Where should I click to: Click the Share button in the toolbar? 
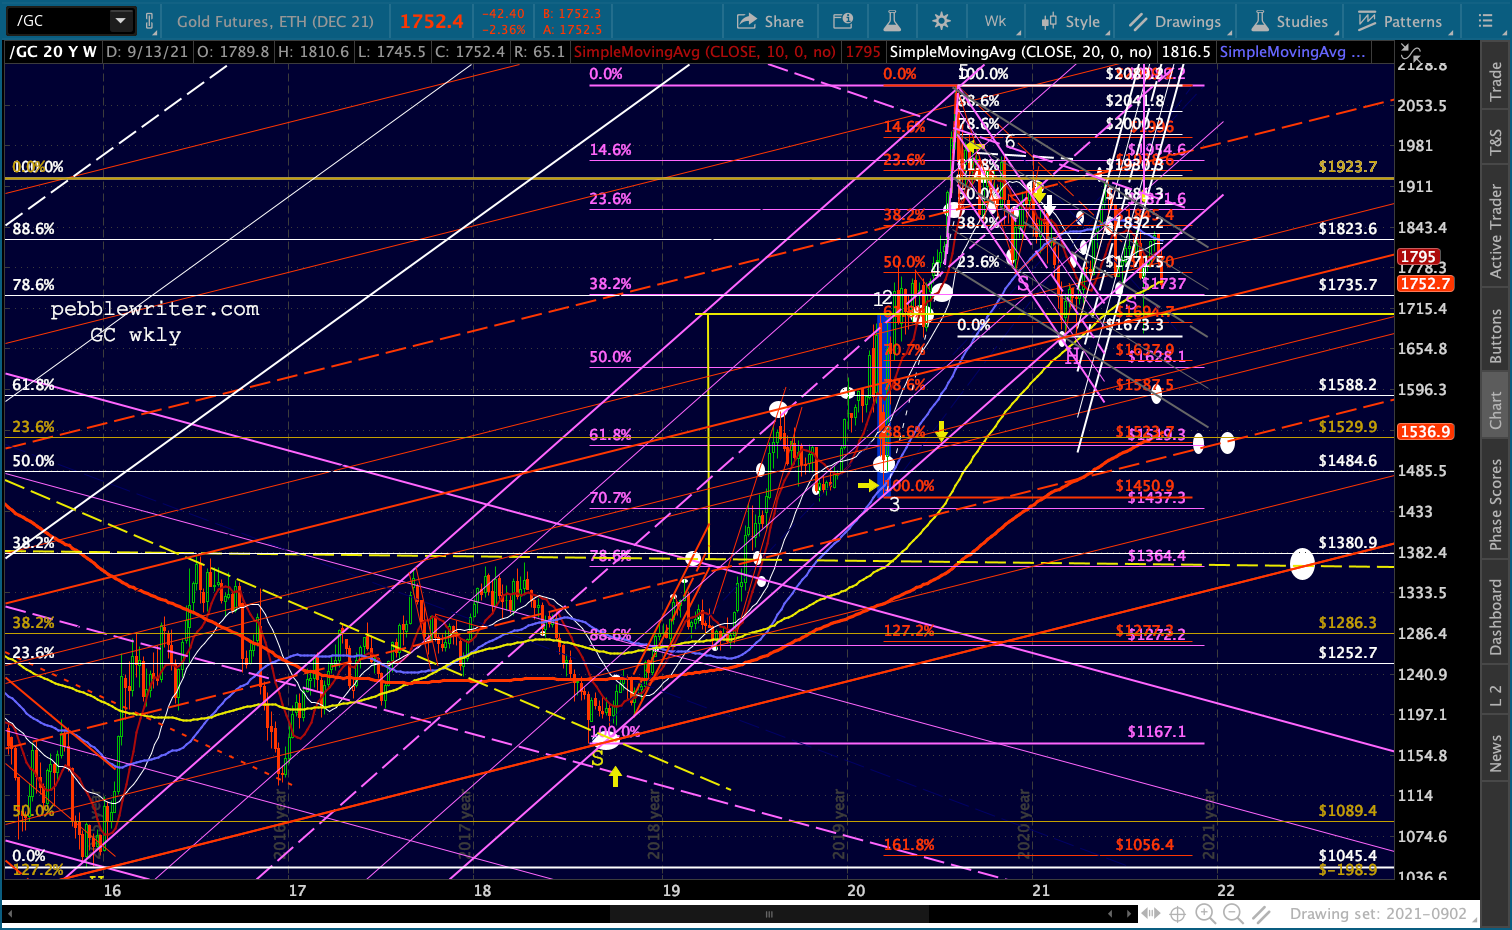770,21
